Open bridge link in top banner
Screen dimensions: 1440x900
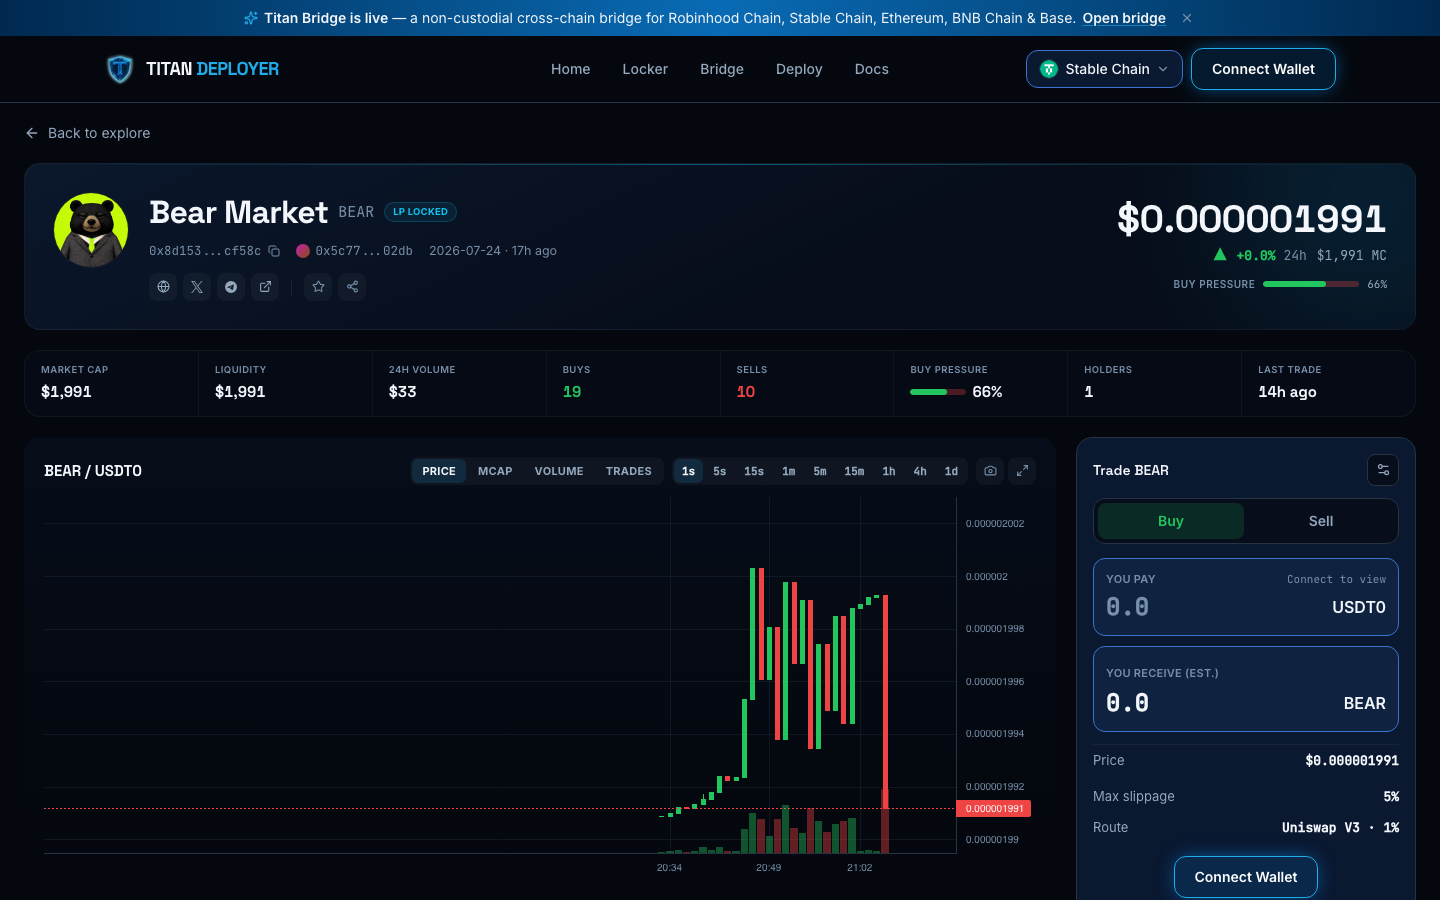1124,18
